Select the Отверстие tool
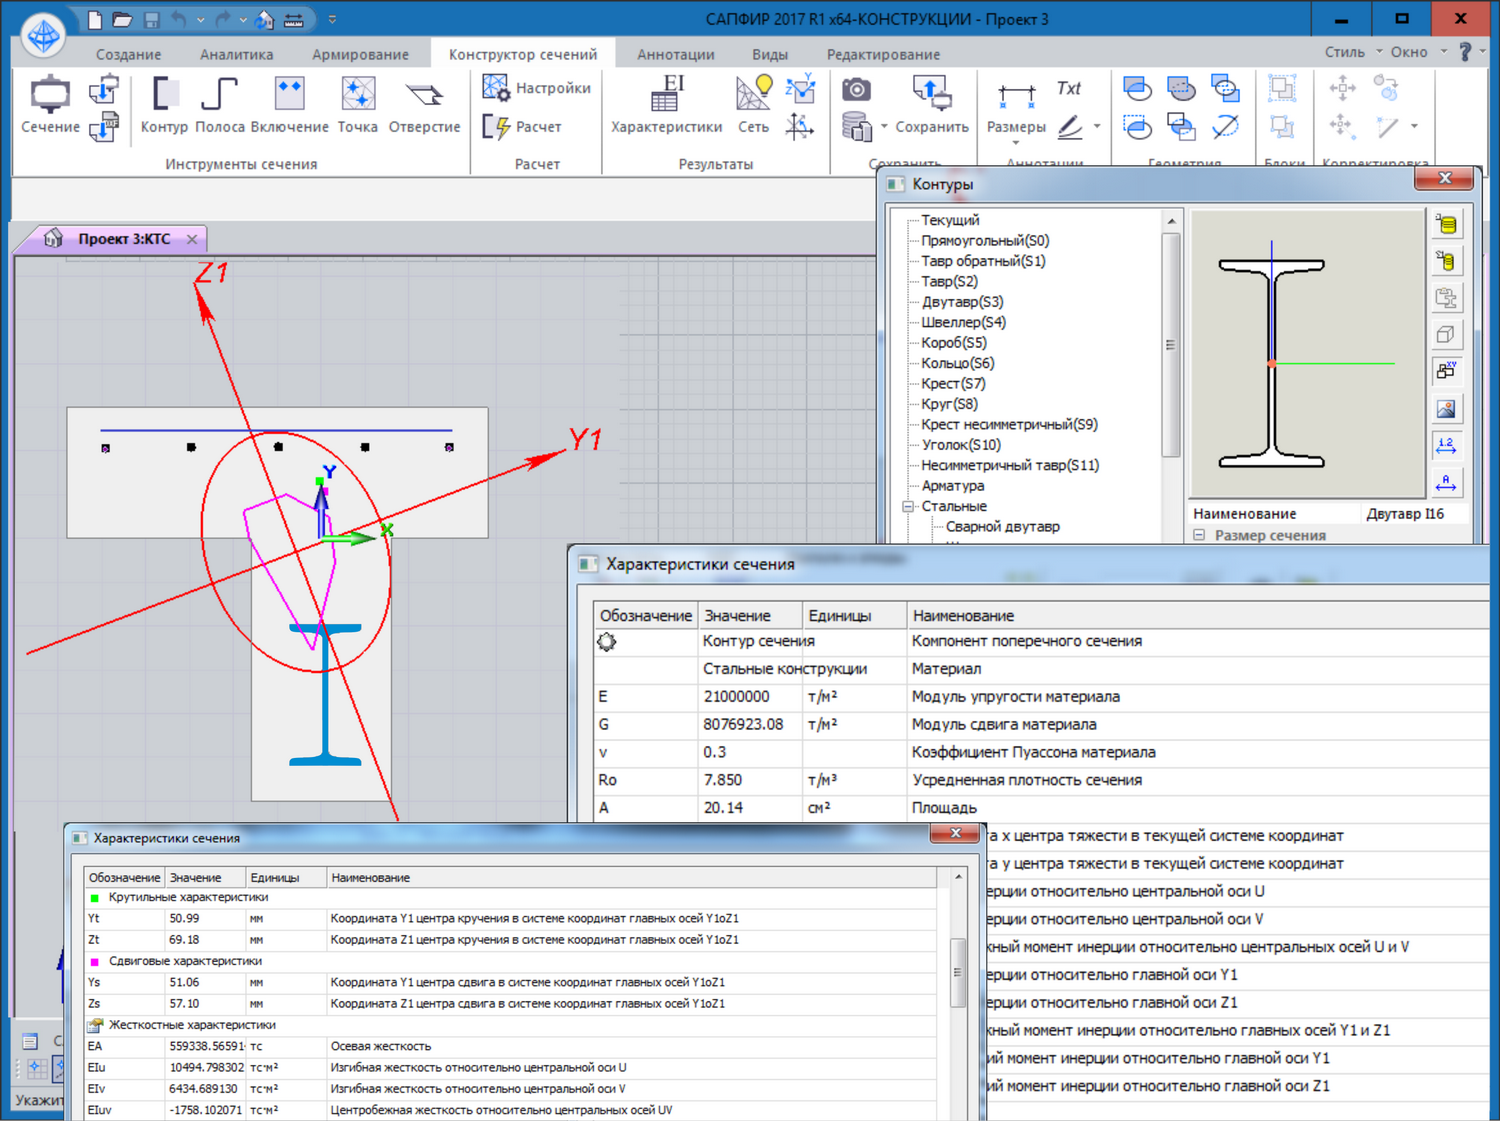1500x1121 pixels. (424, 106)
